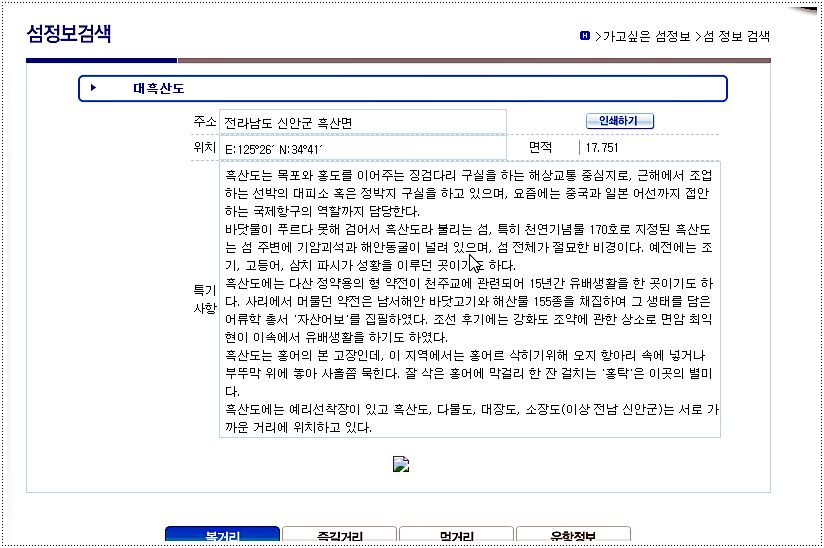824x548 pixels.
Task: Click the line starting 흑산도에는 예리선착장이 있고
Action: tap(472, 409)
